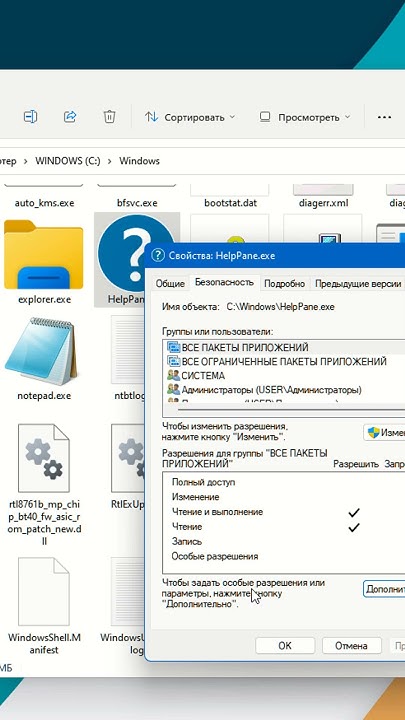
Task: Select the rtl8761b_mp_chip dll file icon
Action: point(44,458)
